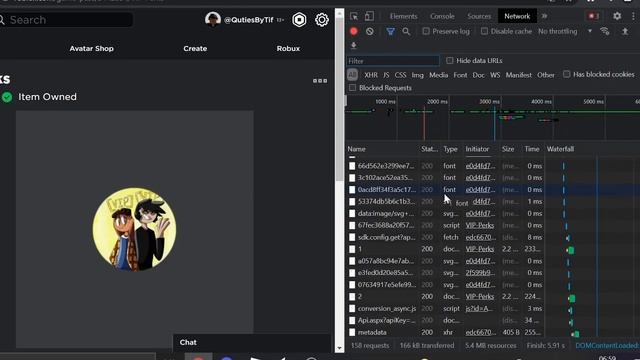Viewport: 640px width, 360px height.
Task: Open DevTools settings gear
Action: (x=617, y=16)
